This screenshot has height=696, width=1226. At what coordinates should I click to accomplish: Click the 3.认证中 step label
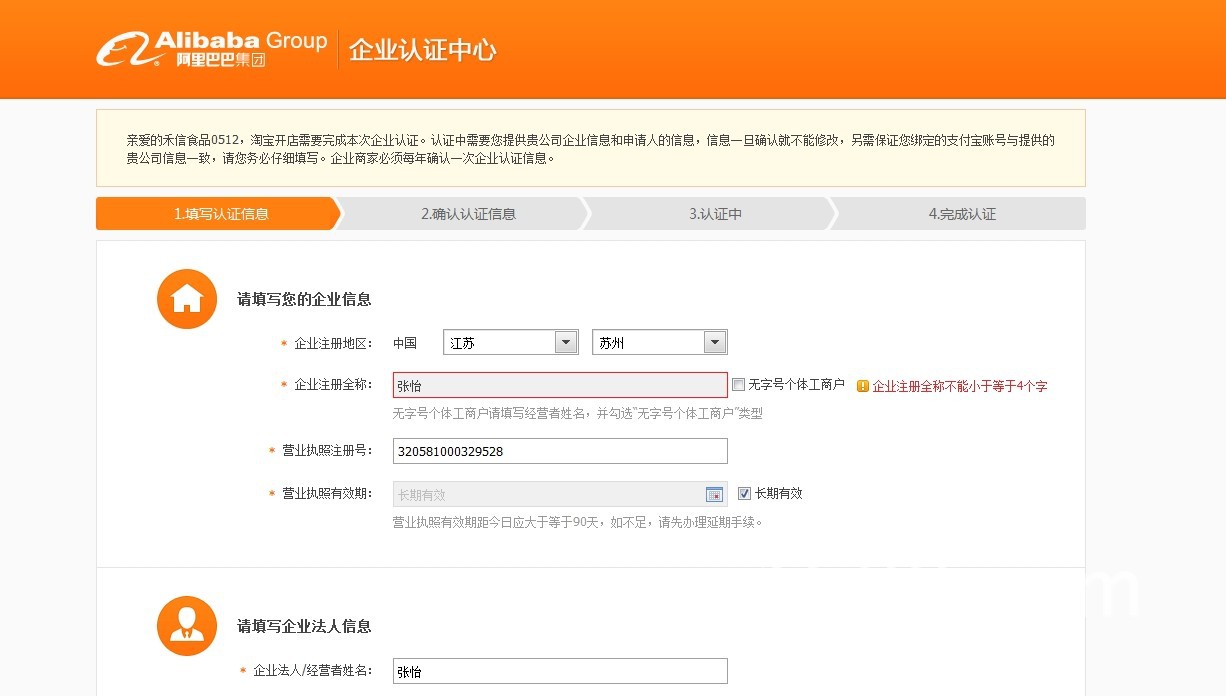tap(715, 213)
